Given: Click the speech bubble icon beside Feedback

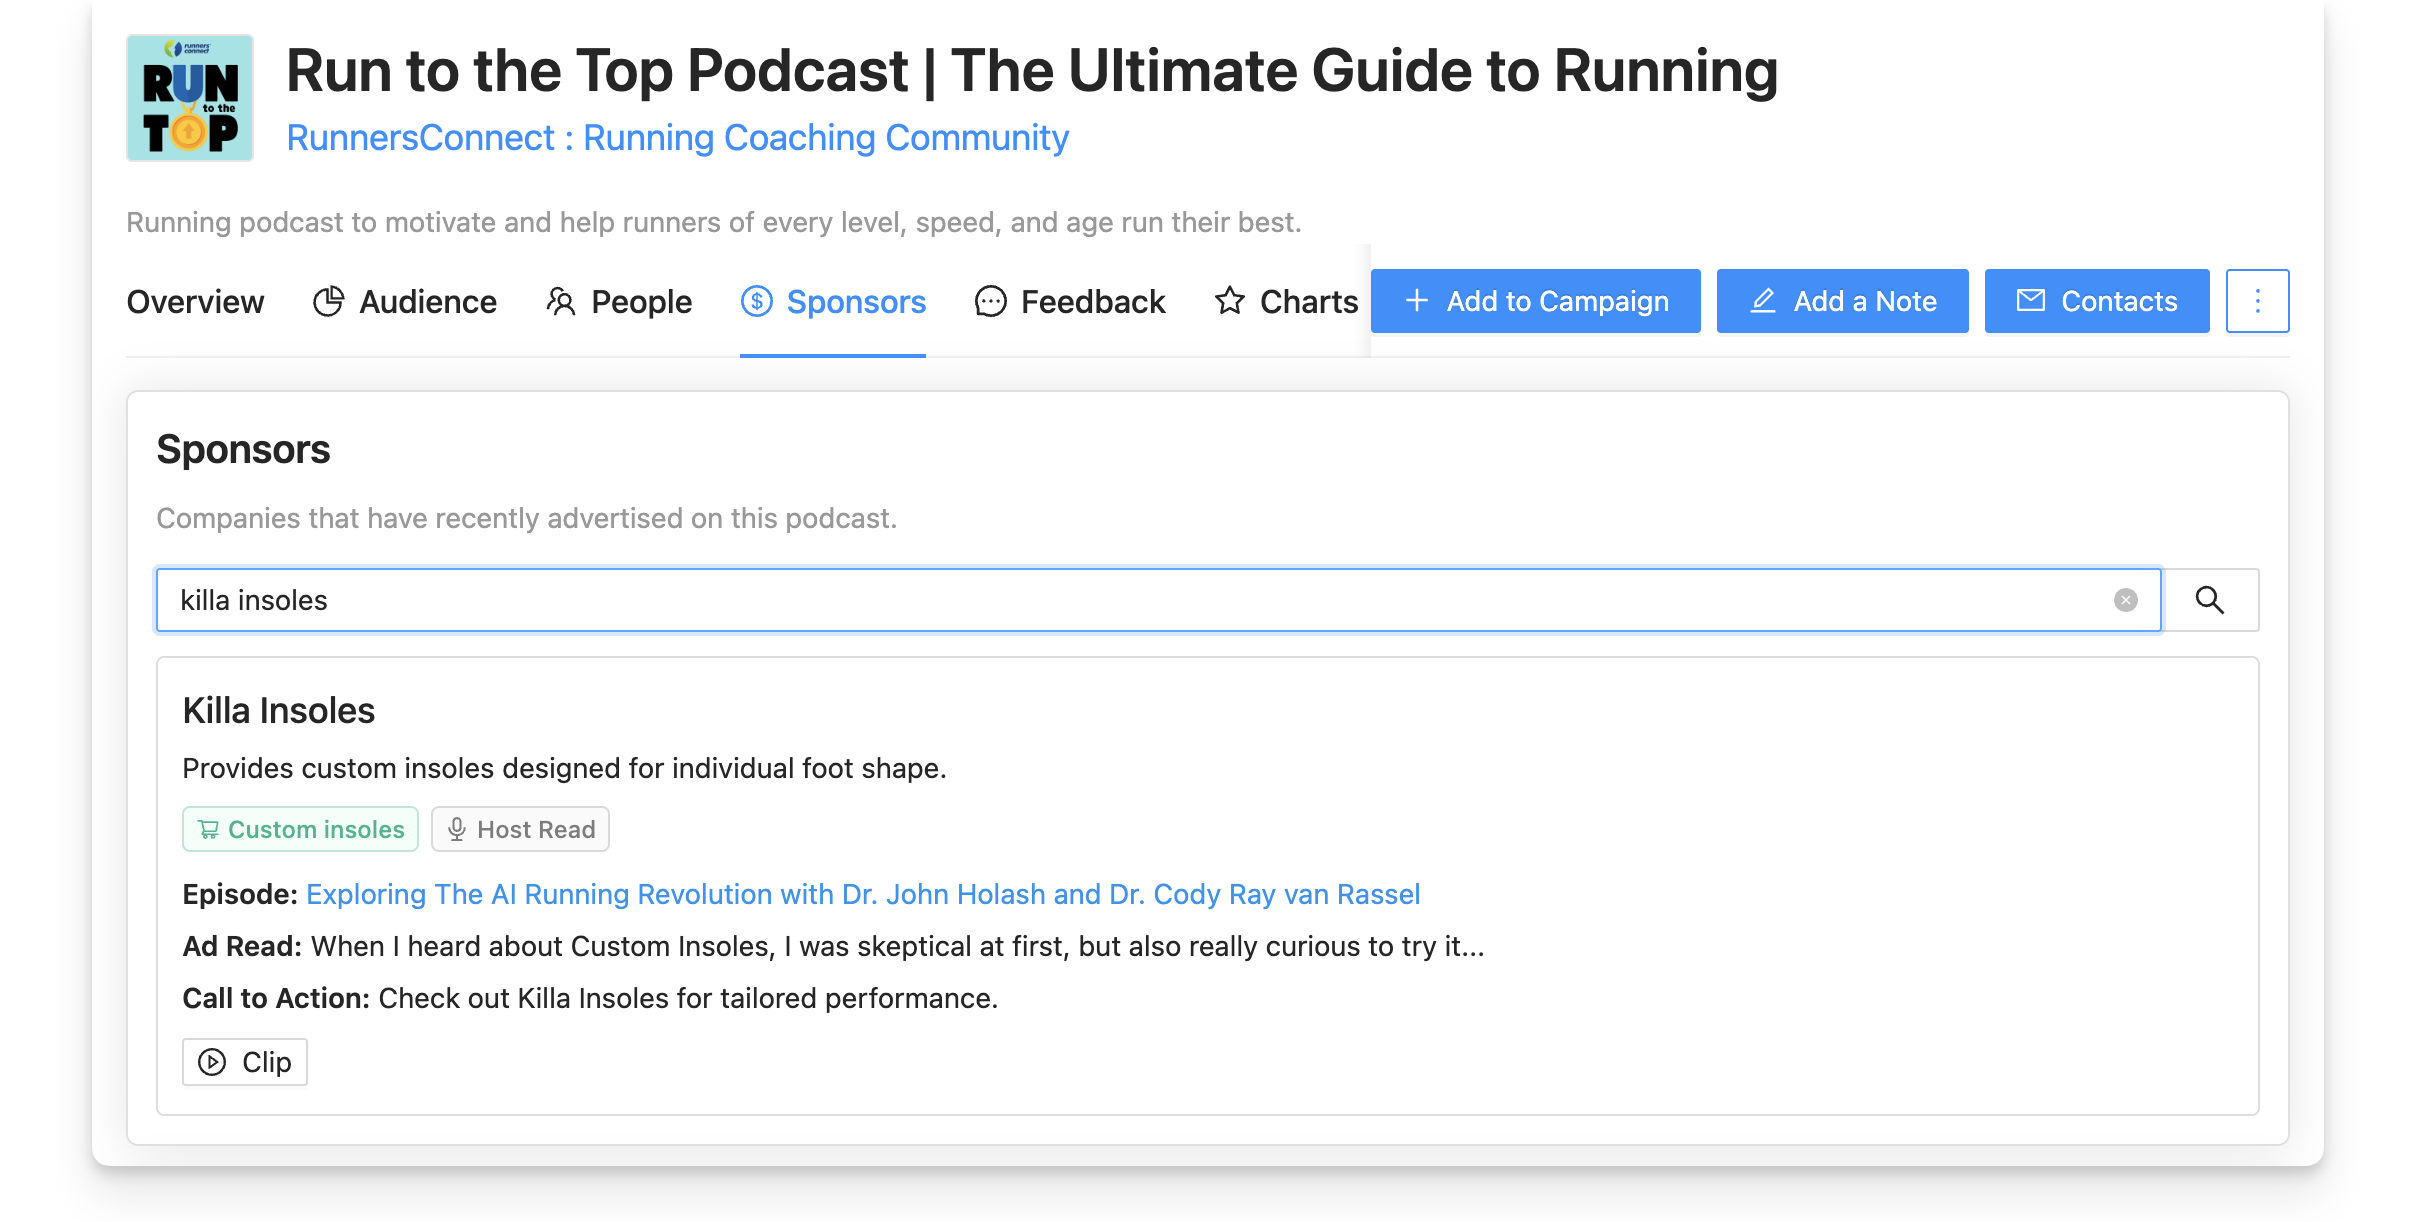Looking at the screenshot, I should pyautogui.click(x=991, y=301).
